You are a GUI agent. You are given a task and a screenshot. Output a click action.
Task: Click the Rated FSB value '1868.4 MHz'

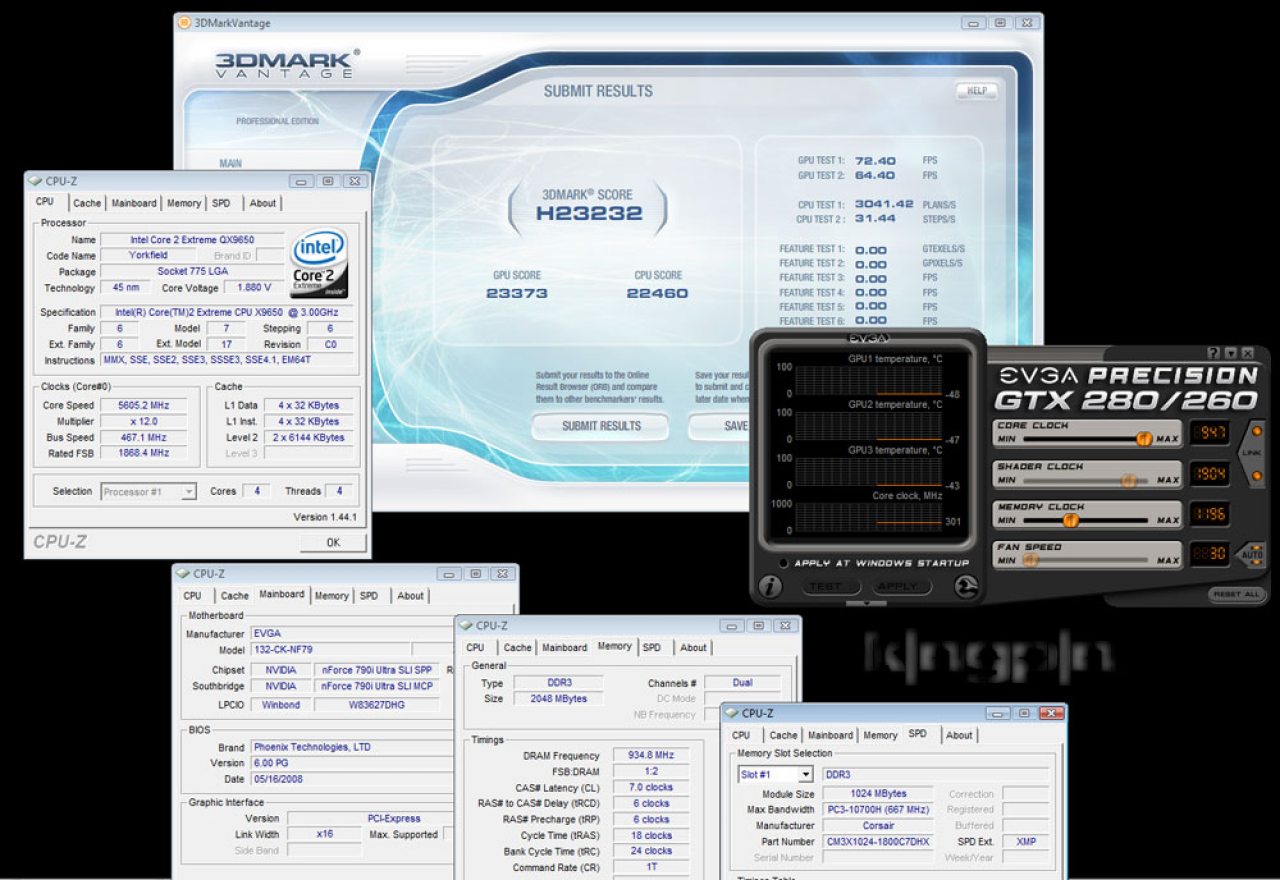[143, 453]
